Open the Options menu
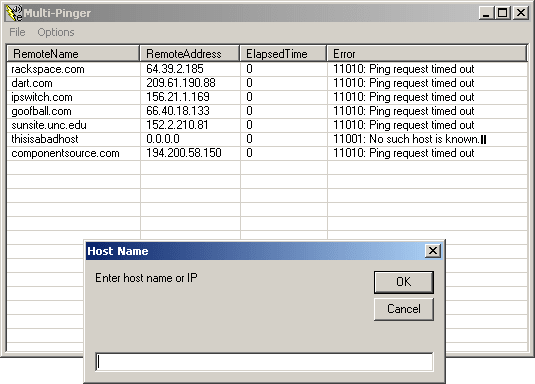The width and height of the screenshot is (535, 384). [56, 32]
